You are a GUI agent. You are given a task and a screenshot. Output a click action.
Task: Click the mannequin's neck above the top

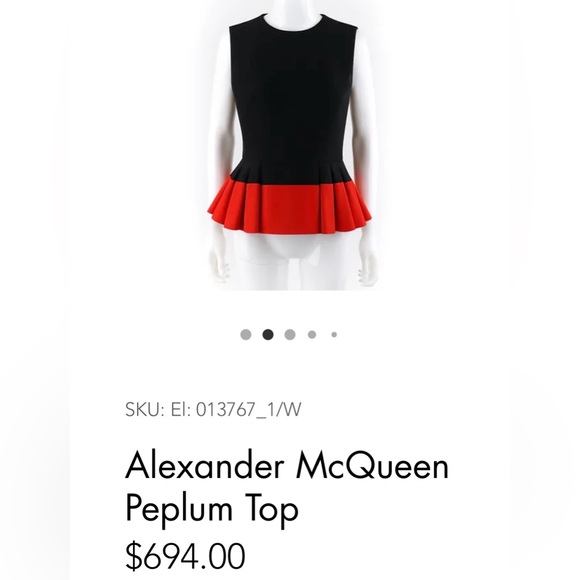coord(292,11)
